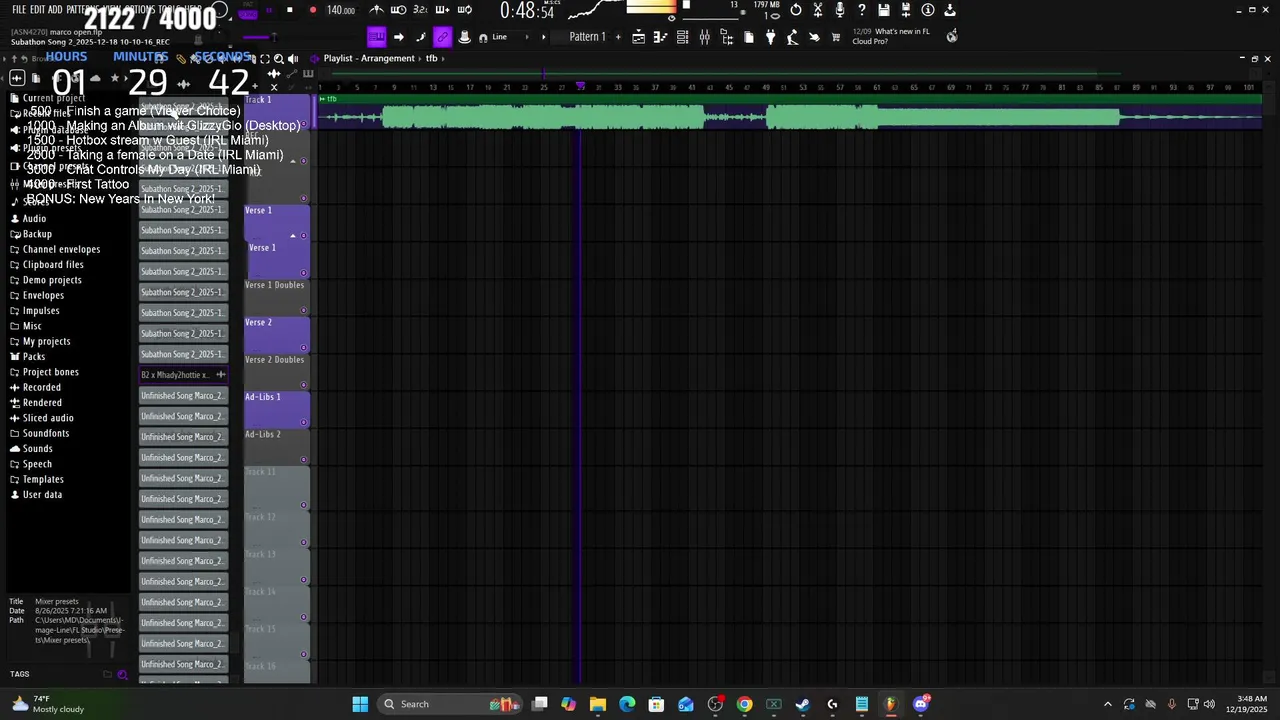The width and height of the screenshot is (1280, 720).
Task: Toggle the loop recording icon
Action: tap(465, 10)
